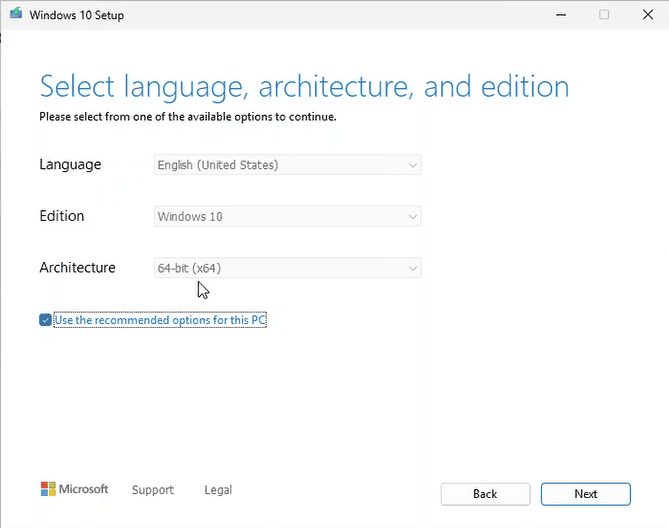This screenshot has height=528, width=669.
Task: Open the Edition dropdown showing Windows 10
Action: (288, 216)
